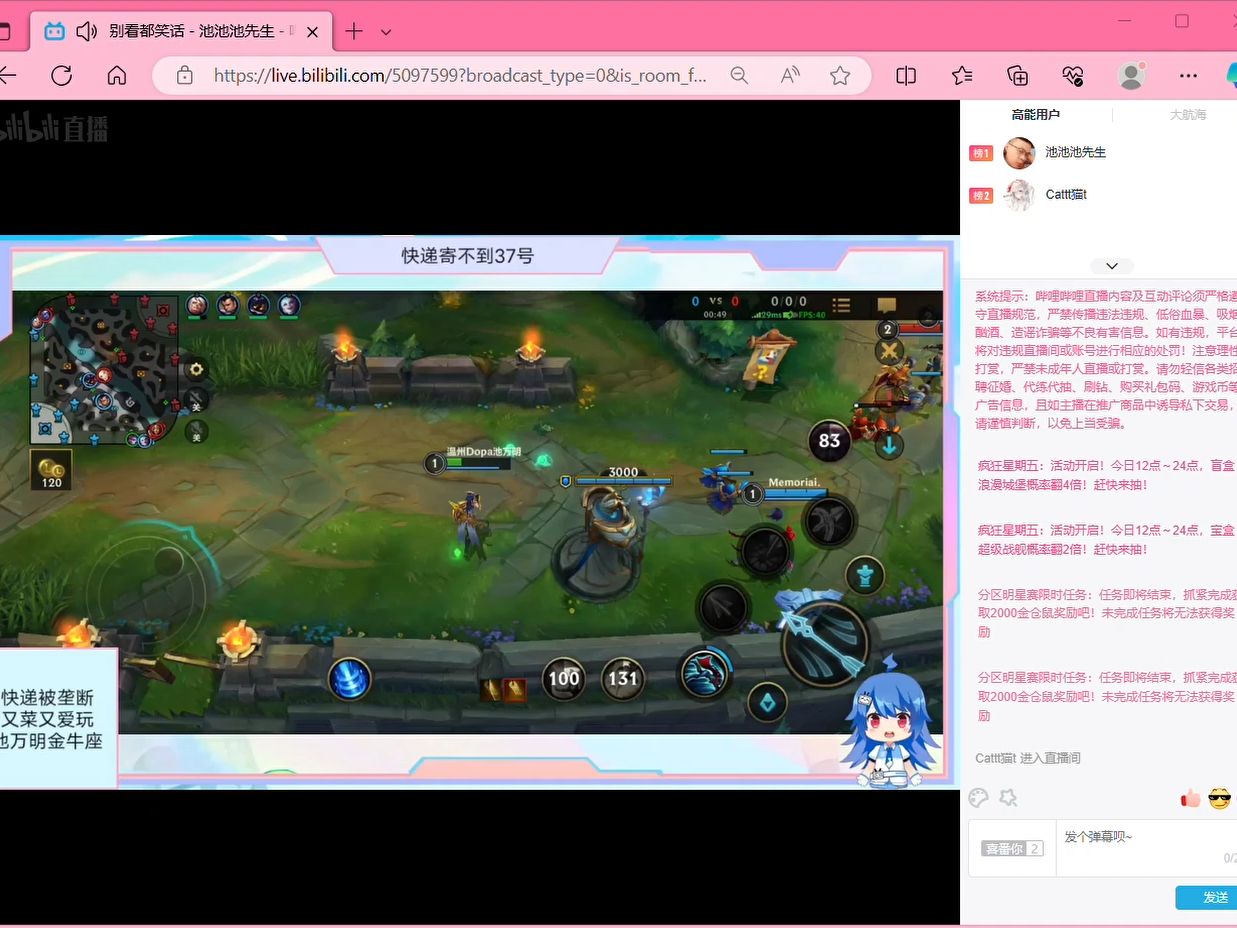This screenshot has height=928, width=1237.
Task: Open the gear settings beside the minimap
Action: point(196,369)
